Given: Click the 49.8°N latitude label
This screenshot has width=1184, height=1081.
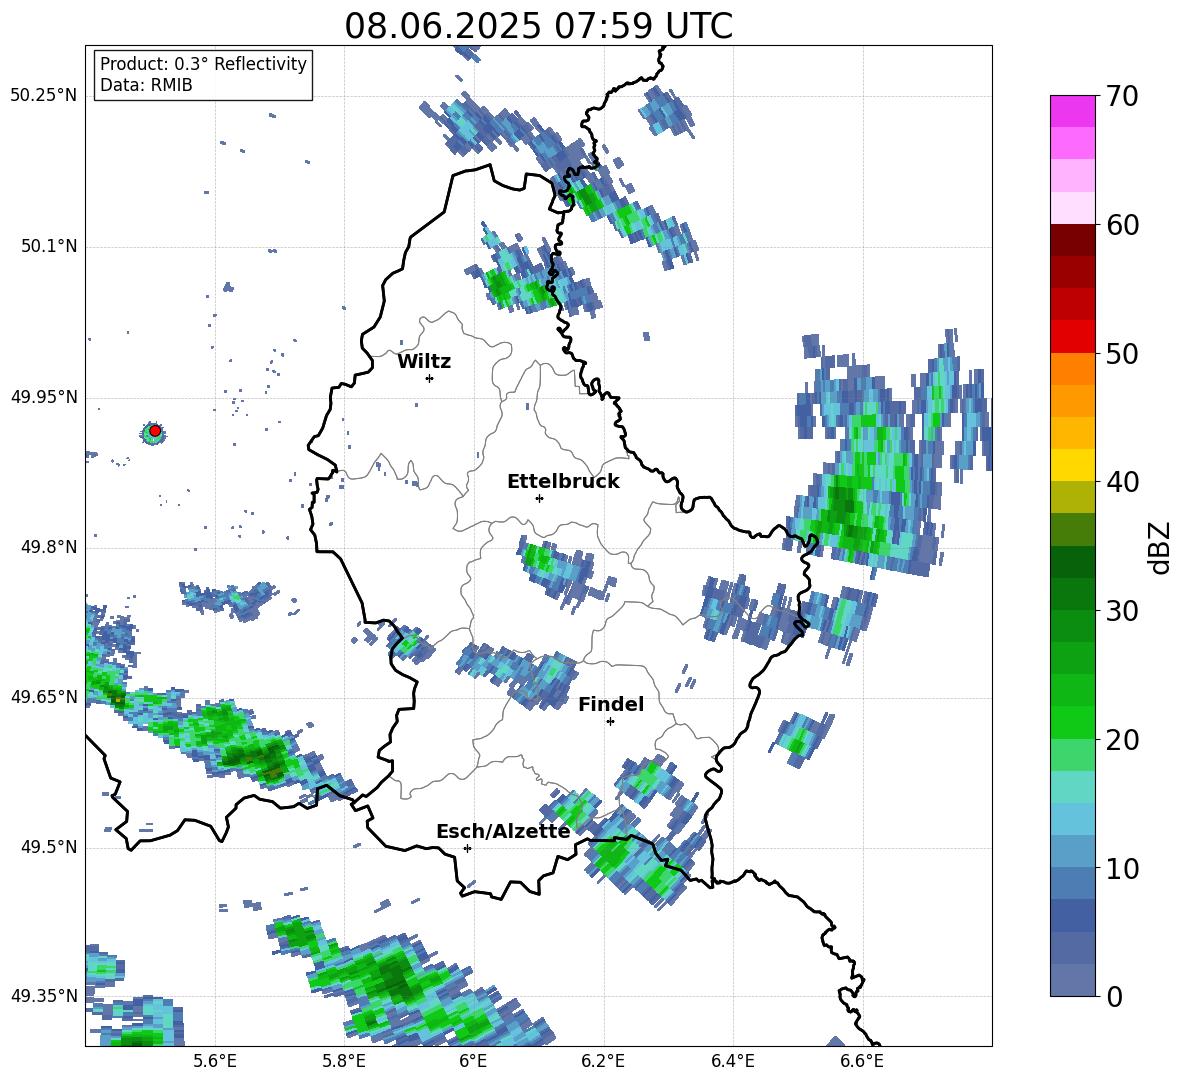Looking at the screenshot, I should [x=48, y=547].
